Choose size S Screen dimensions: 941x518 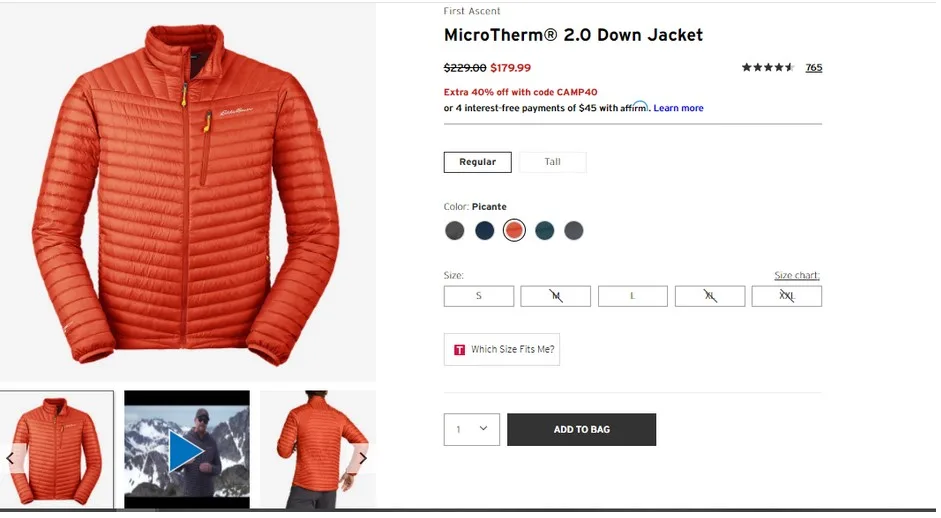pyautogui.click(x=479, y=296)
